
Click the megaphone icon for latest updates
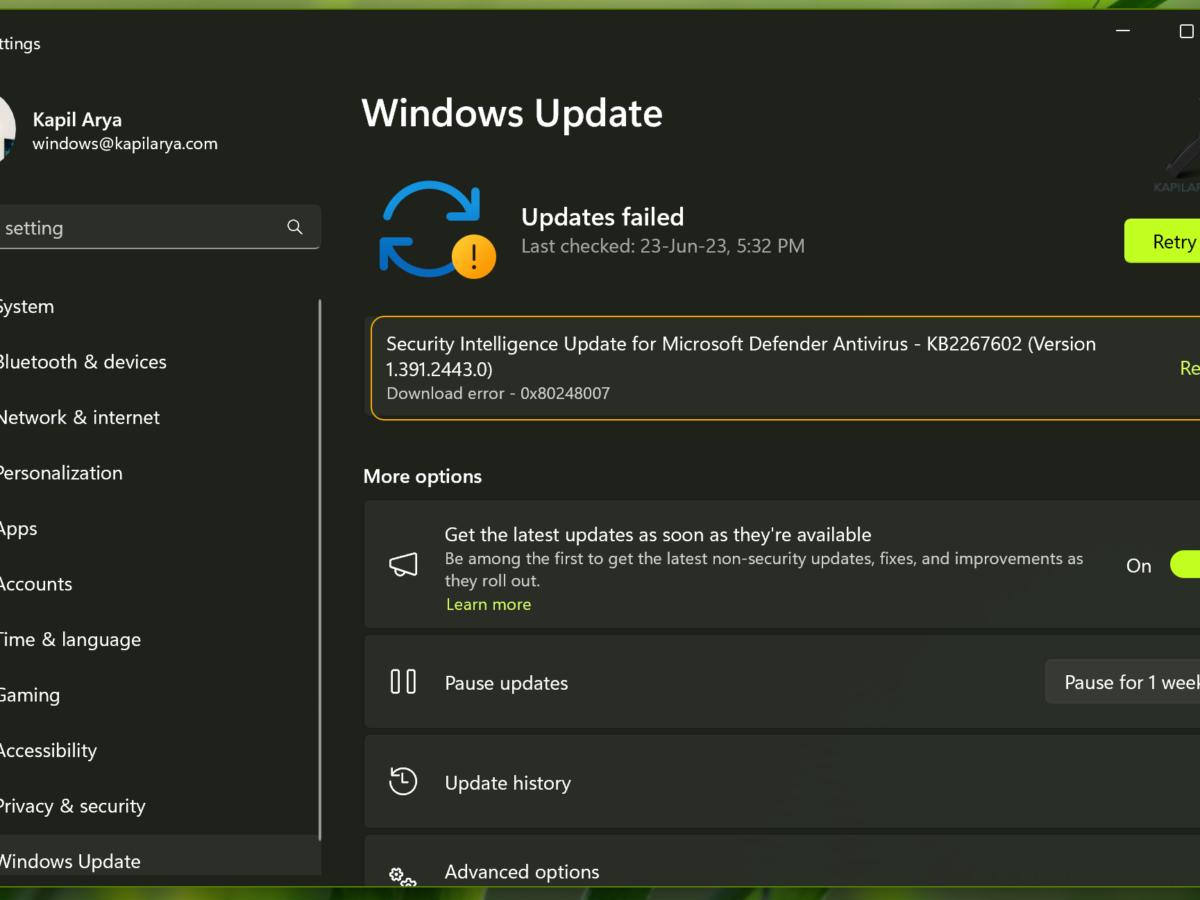click(x=403, y=565)
